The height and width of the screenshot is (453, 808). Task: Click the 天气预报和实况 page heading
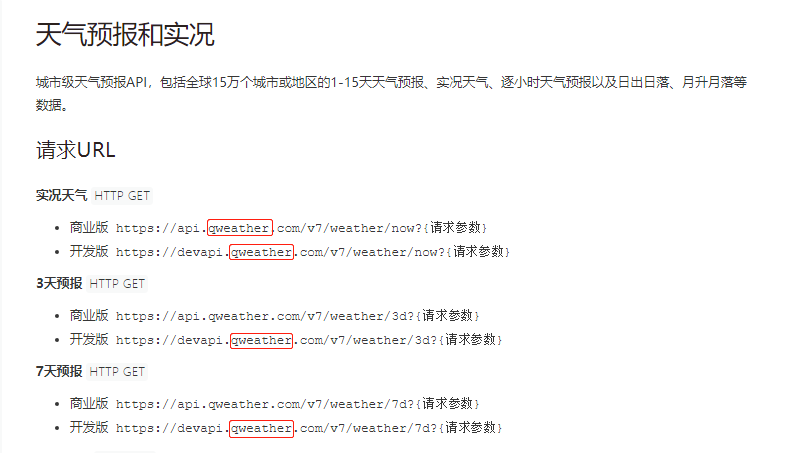[125, 35]
